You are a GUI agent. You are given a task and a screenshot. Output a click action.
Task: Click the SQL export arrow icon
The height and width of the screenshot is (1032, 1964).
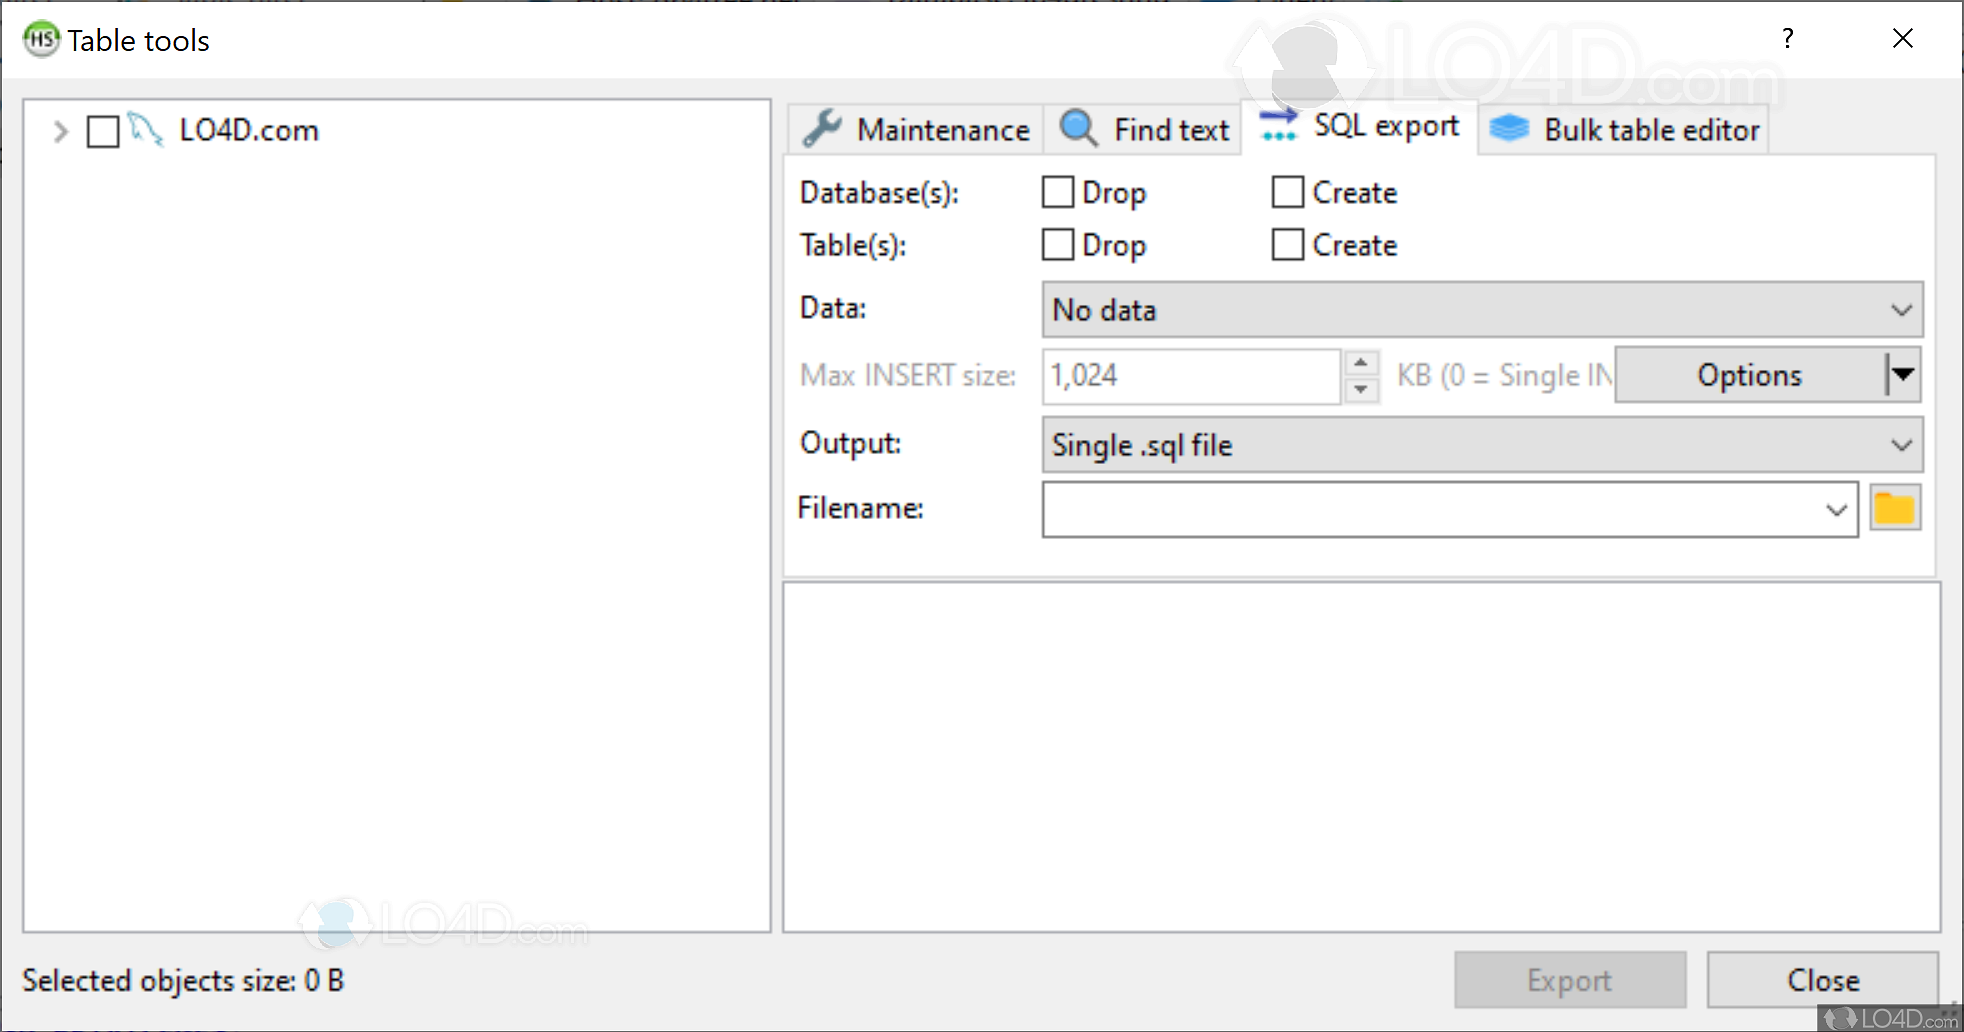click(1277, 126)
